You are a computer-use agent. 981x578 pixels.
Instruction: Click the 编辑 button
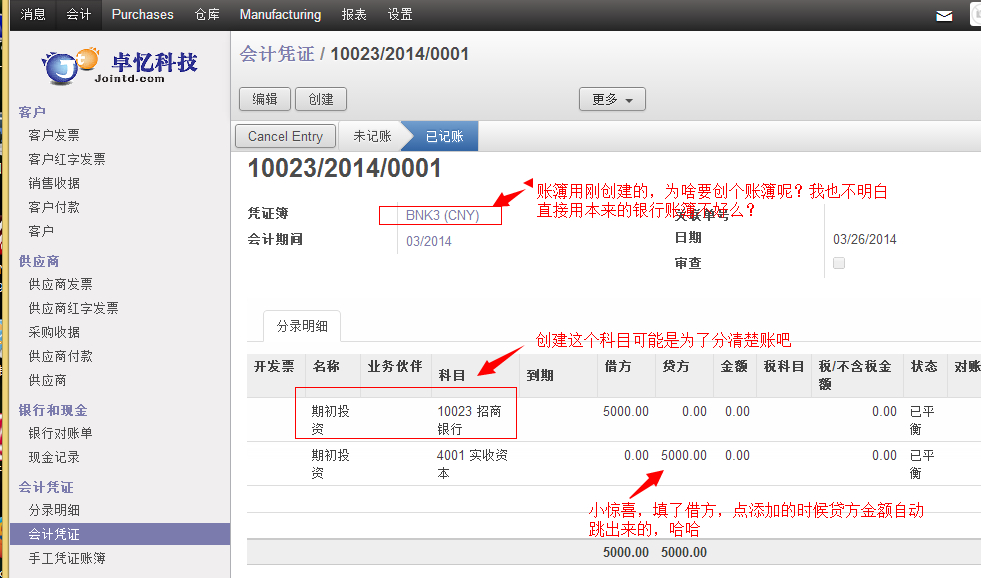265,99
